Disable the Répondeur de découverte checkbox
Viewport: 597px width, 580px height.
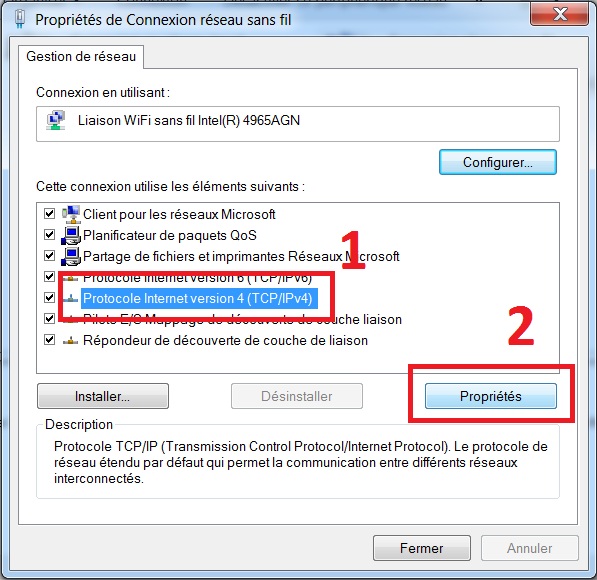(x=49, y=339)
